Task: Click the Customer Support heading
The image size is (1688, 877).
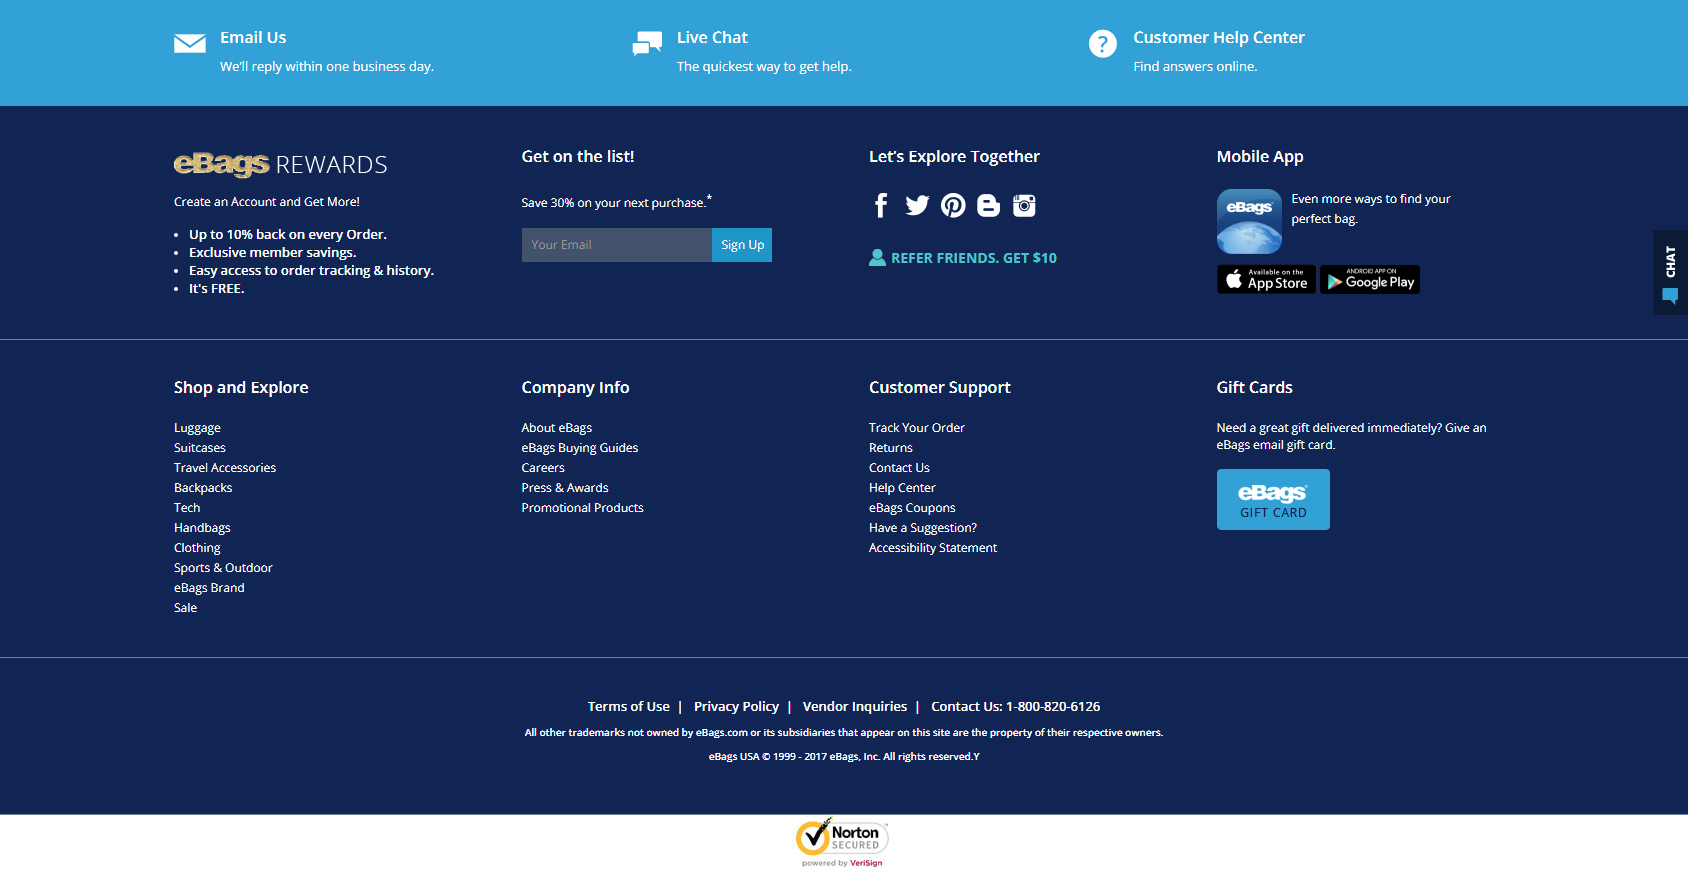Action: coord(940,388)
